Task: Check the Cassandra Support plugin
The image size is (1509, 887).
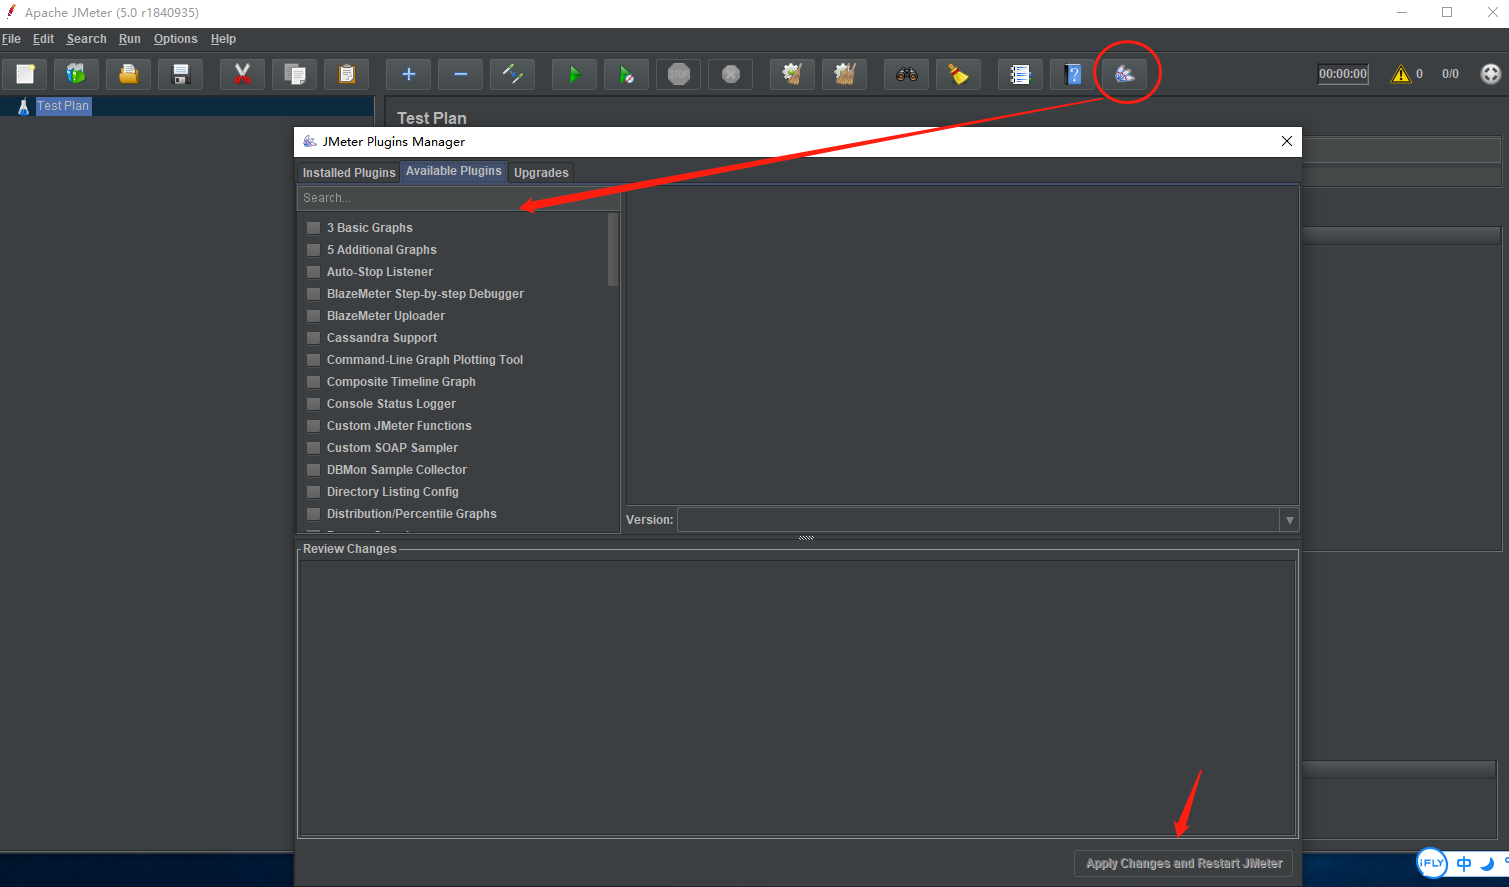Action: pyautogui.click(x=314, y=338)
